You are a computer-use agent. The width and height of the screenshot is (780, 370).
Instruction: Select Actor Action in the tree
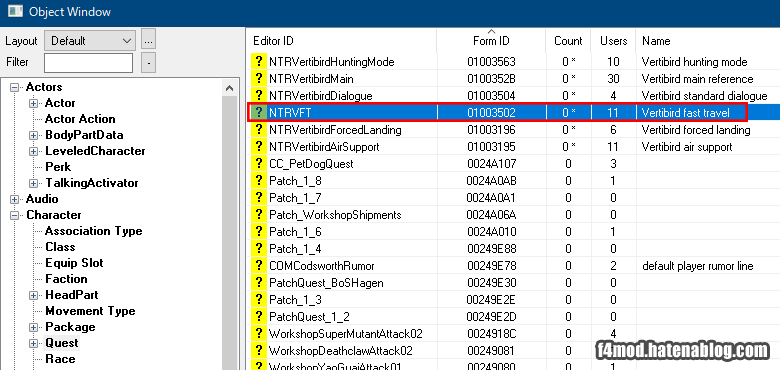(x=80, y=119)
